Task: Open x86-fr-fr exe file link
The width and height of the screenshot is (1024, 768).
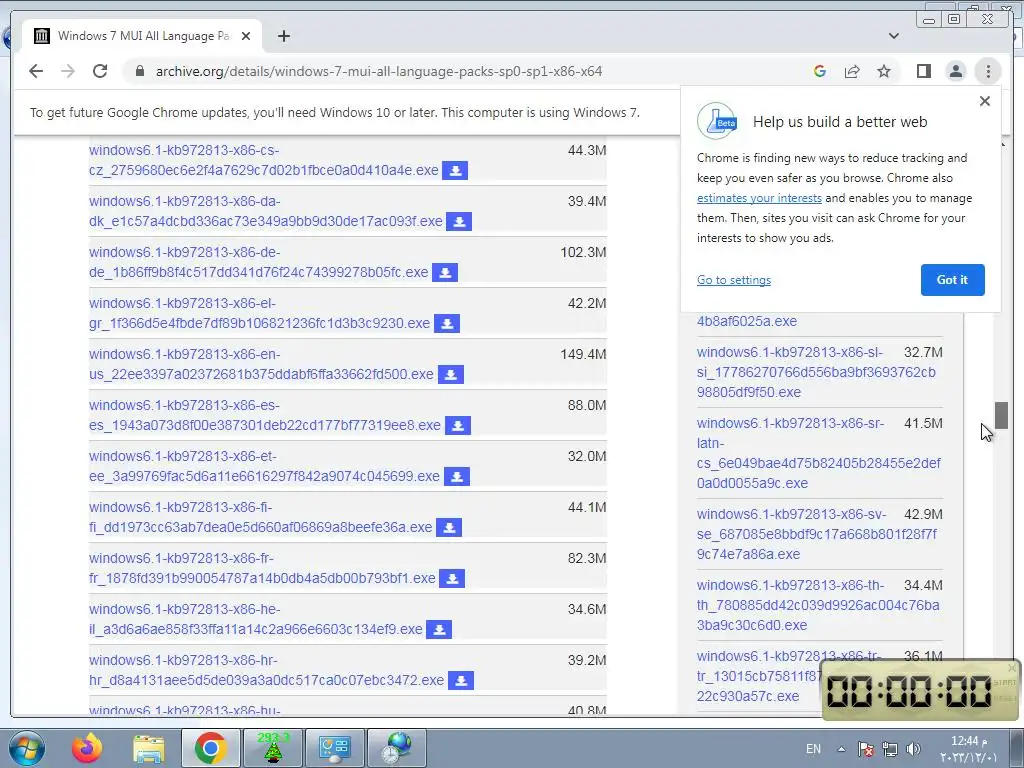Action: [x=262, y=568]
